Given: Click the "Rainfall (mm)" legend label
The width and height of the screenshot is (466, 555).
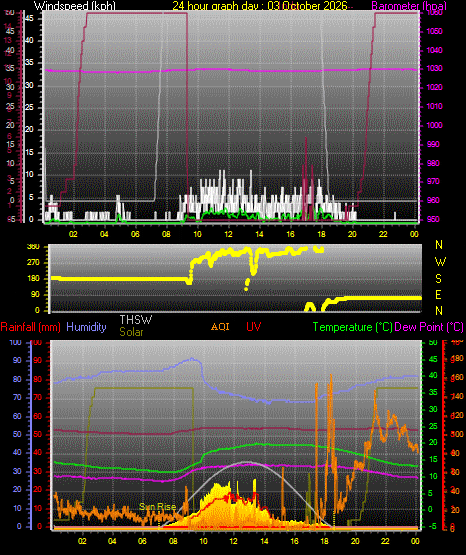Looking at the screenshot, I should tap(30, 327).
